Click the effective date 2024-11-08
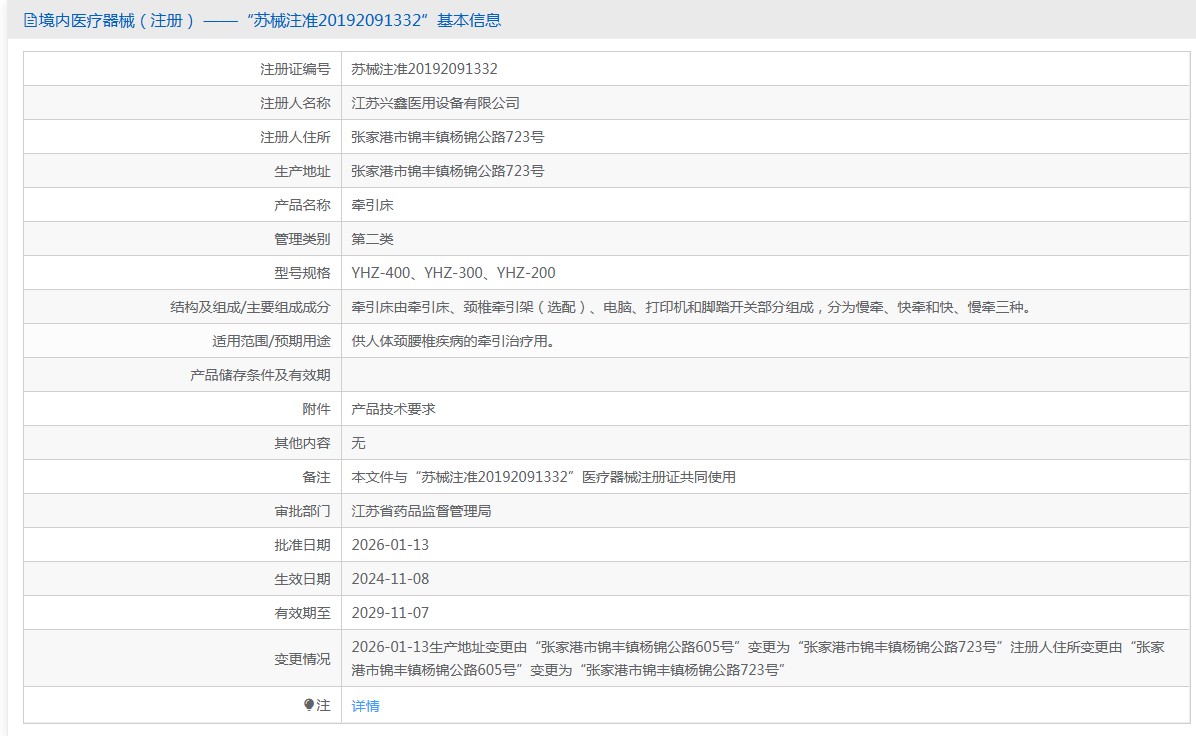The height and width of the screenshot is (736, 1196). click(390, 579)
